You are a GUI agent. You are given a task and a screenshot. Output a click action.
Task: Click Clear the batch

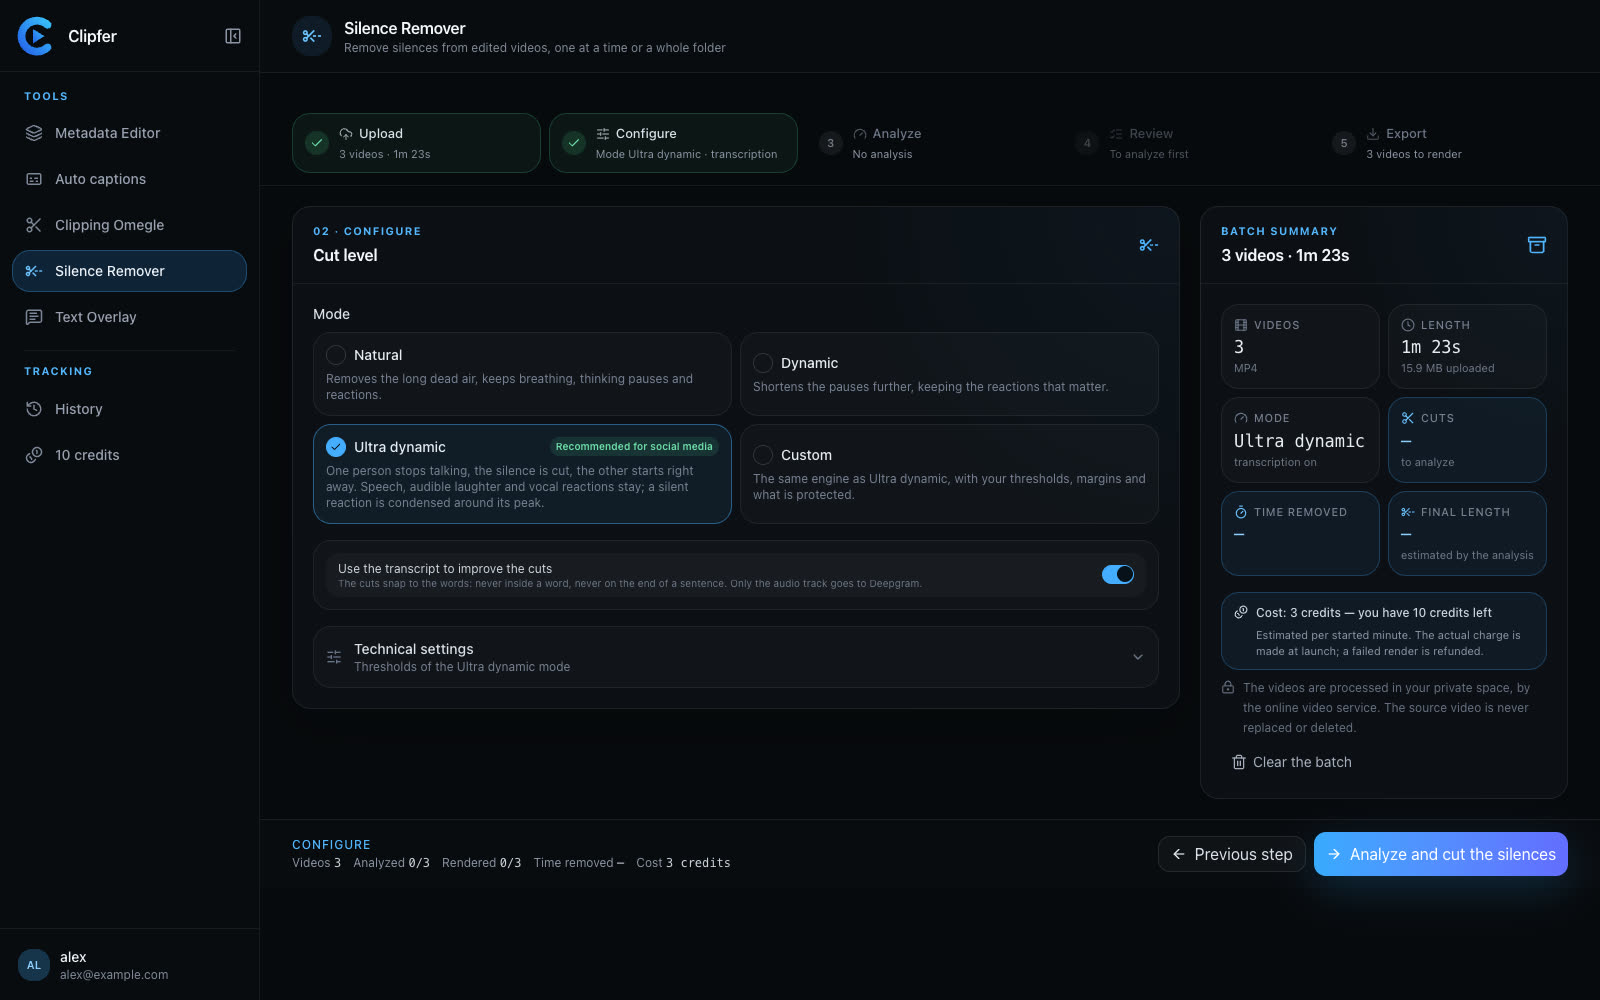coord(1292,762)
